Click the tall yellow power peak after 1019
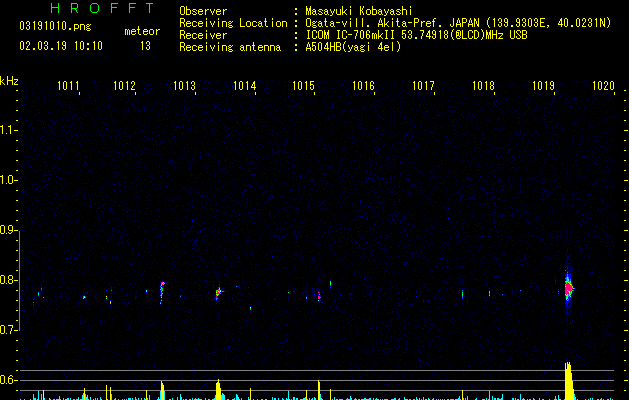Viewport: 629px width, 400px height. (568, 381)
